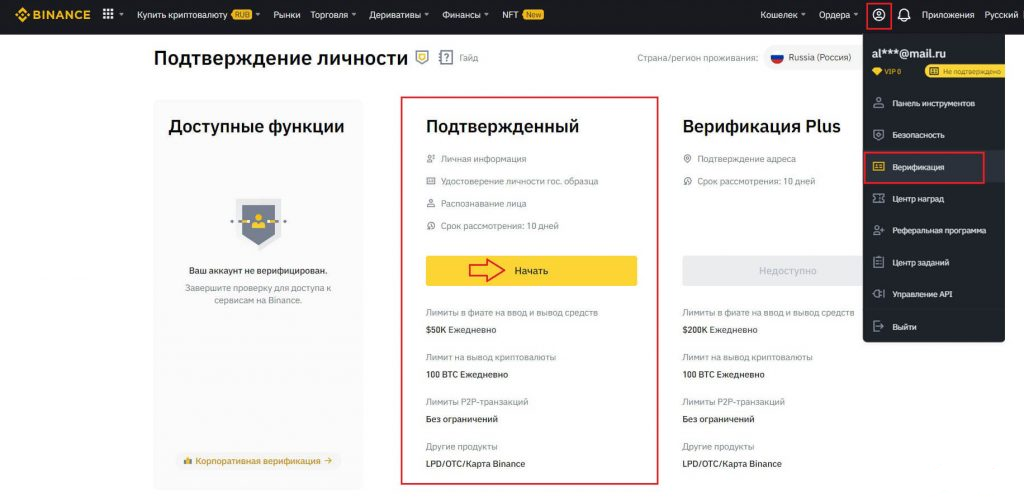
Task: Click the VIP 0 label
Action: tap(892, 71)
